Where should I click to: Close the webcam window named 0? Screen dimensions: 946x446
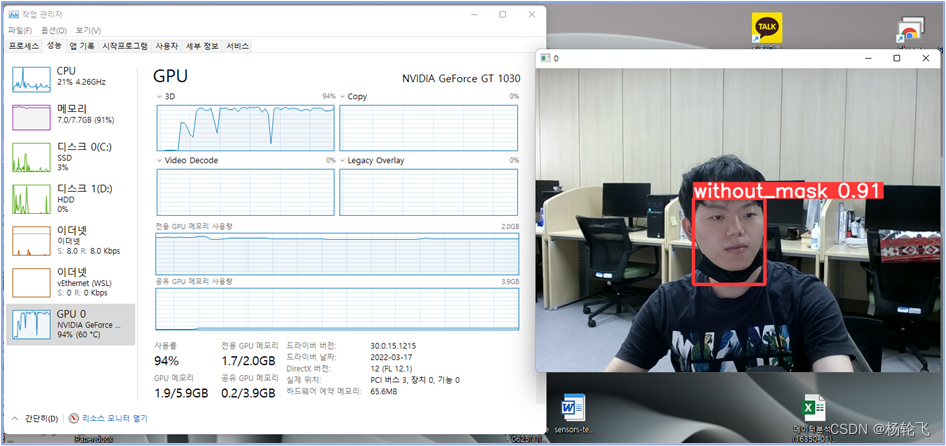(x=926, y=58)
